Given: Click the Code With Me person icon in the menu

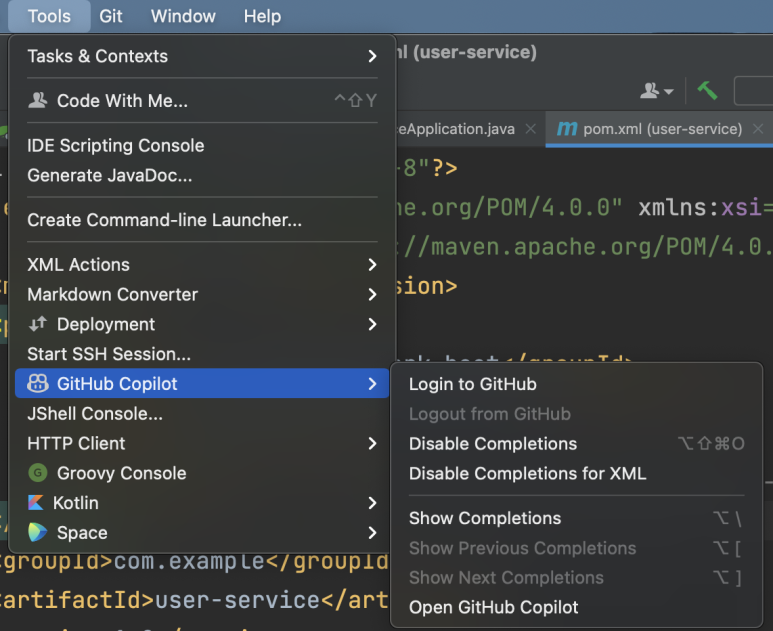Looking at the screenshot, I should (37, 101).
